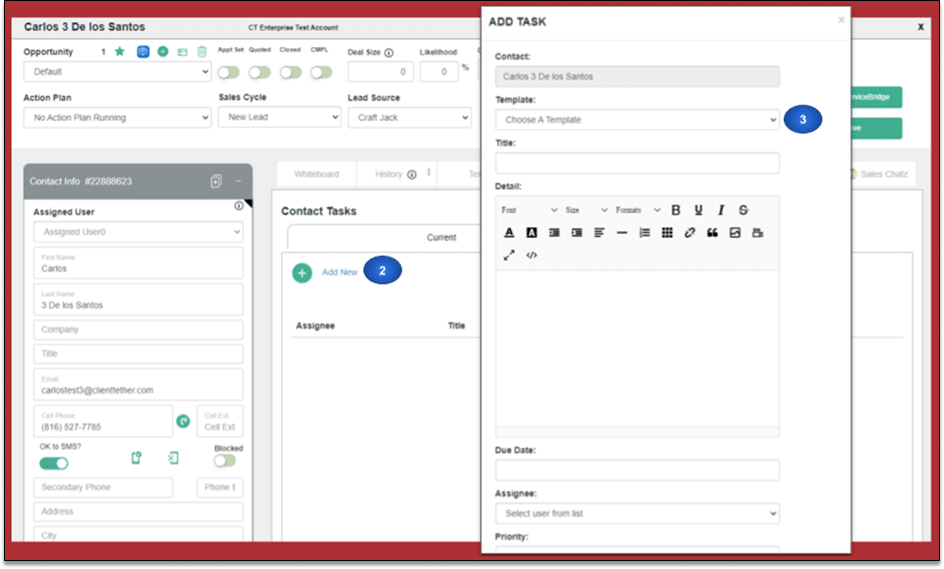Click the blockquote icon in editor toolbar
Screen dimensions: 944x569
(x=712, y=232)
